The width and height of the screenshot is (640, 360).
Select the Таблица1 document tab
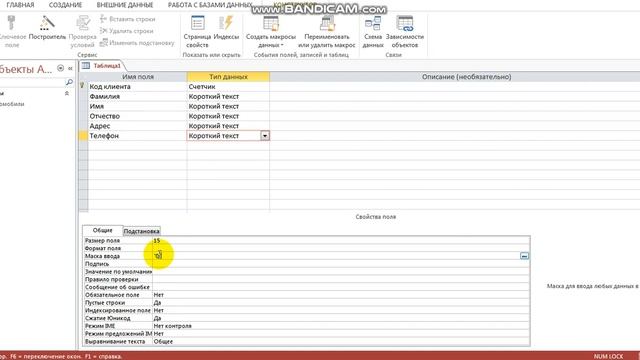tap(102, 66)
